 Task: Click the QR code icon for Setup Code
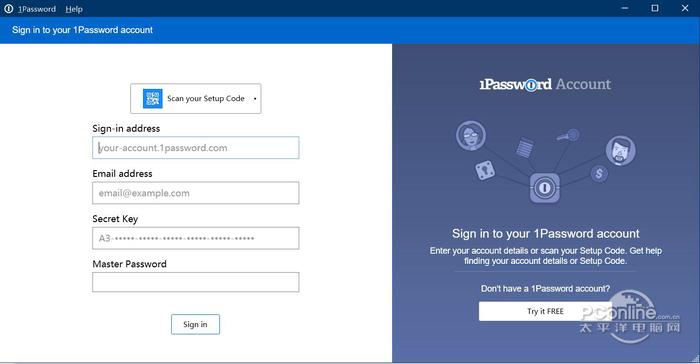pos(152,98)
